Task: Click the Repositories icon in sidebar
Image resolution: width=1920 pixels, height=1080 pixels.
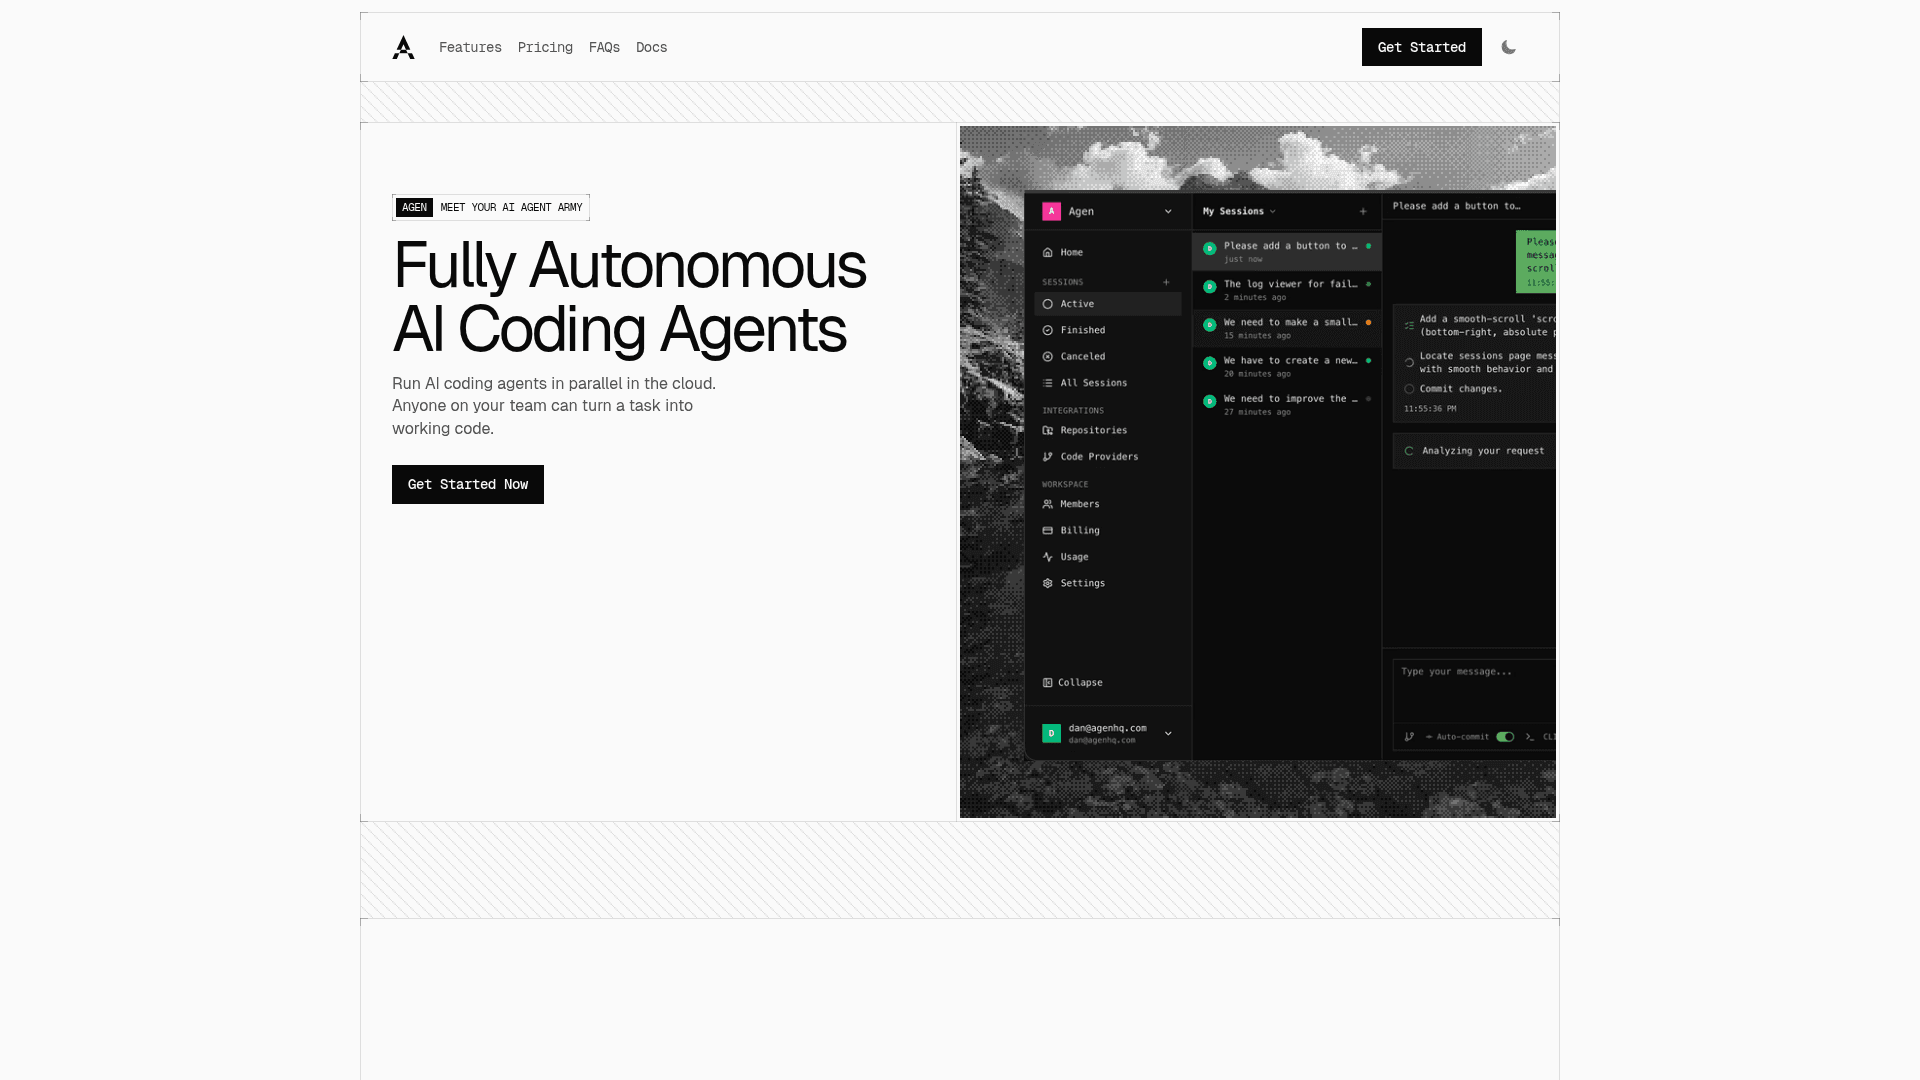Action: 1047,431
